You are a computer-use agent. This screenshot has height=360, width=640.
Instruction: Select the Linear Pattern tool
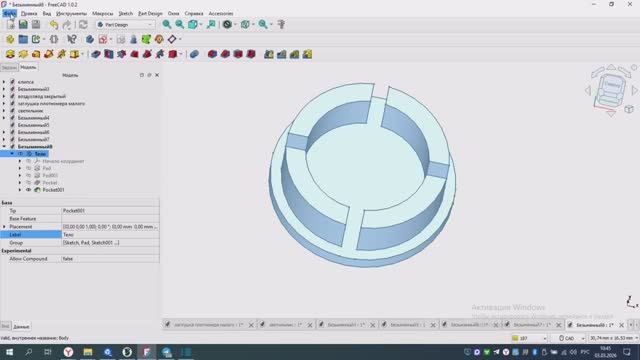(282, 54)
